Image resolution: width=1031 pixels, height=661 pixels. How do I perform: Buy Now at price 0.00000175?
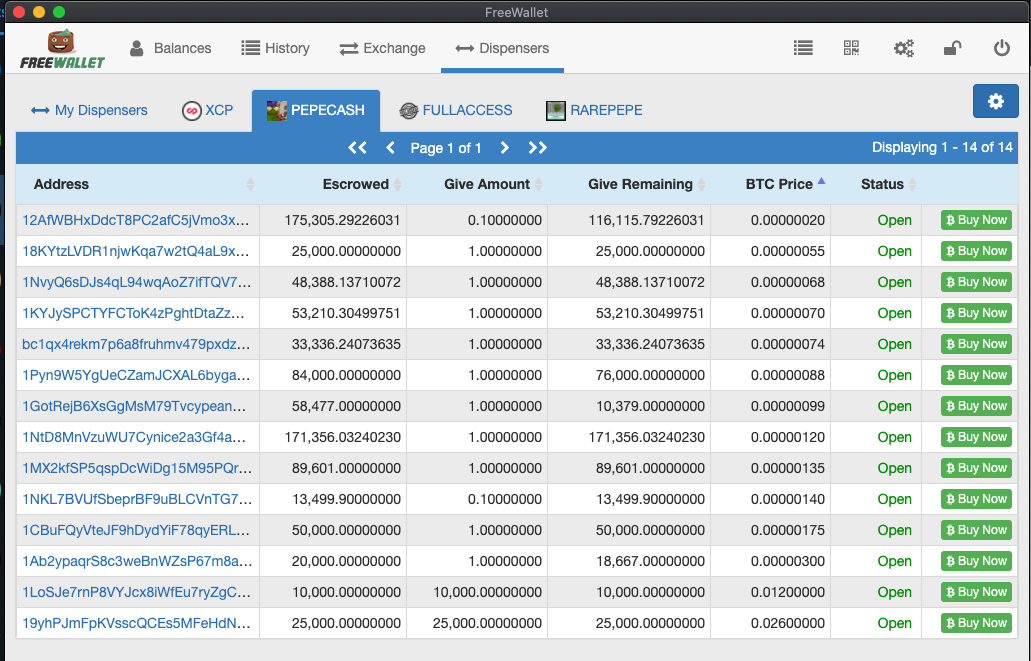976,530
